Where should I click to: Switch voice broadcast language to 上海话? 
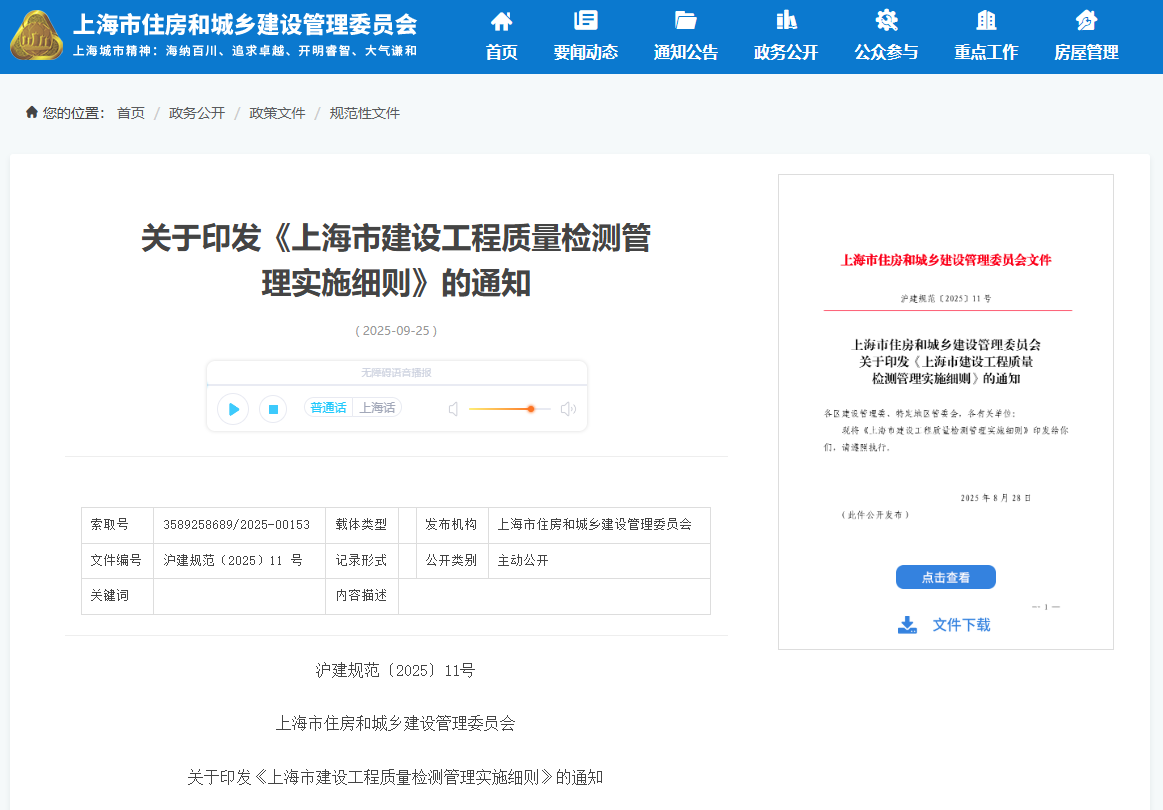(x=376, y=408)
